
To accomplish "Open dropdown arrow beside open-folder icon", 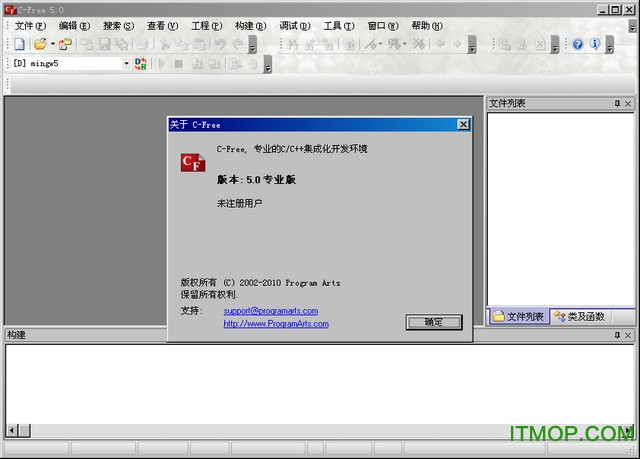I will coord(53,44).
